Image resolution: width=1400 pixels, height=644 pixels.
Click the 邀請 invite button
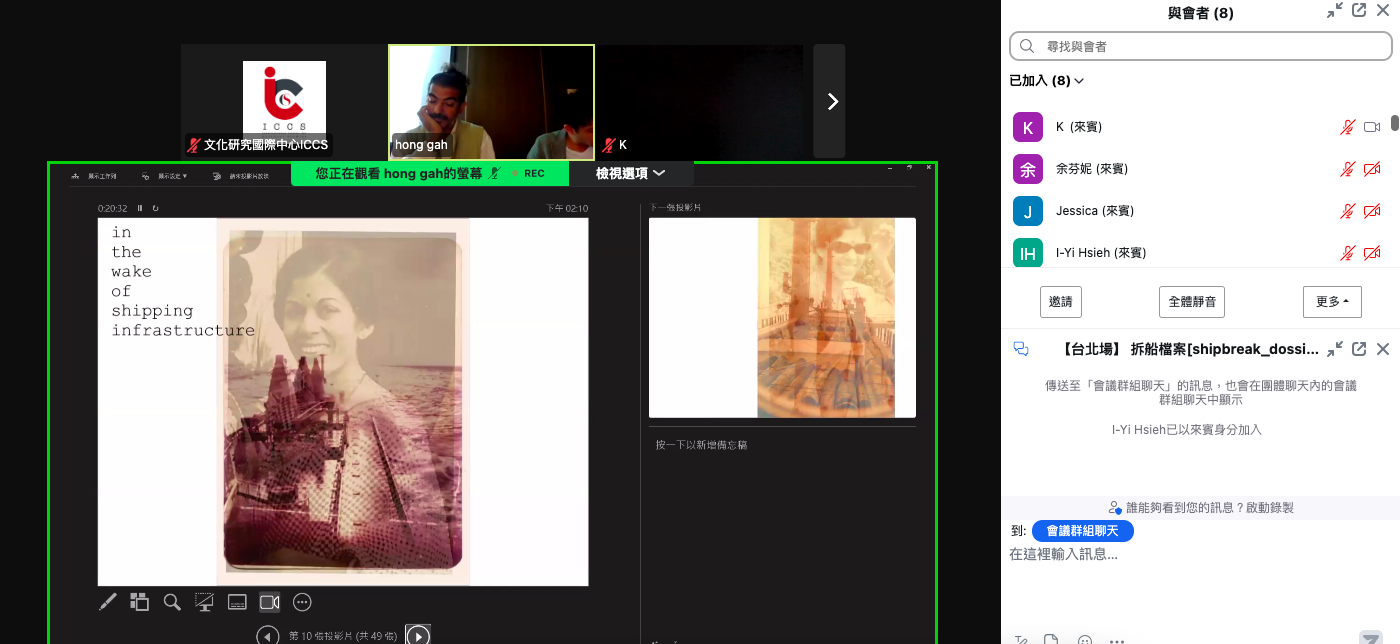1060,301
